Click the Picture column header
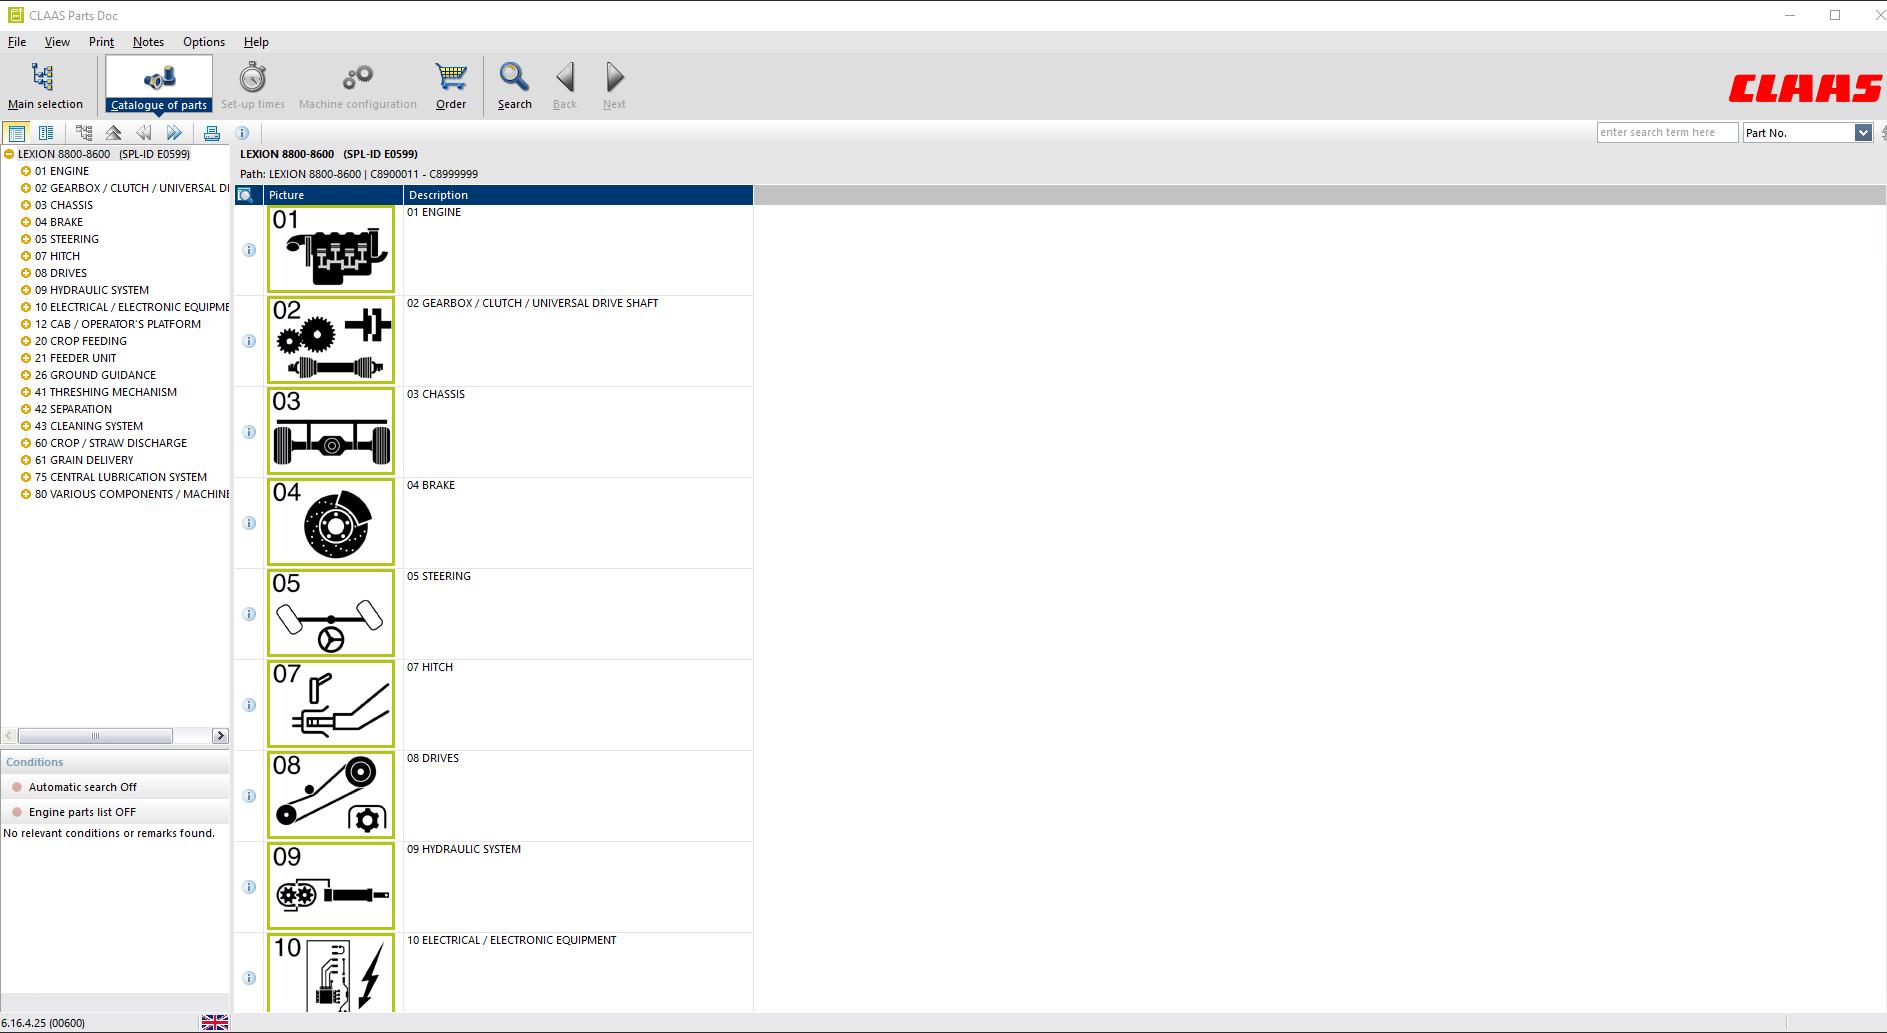 click(334, 195)
